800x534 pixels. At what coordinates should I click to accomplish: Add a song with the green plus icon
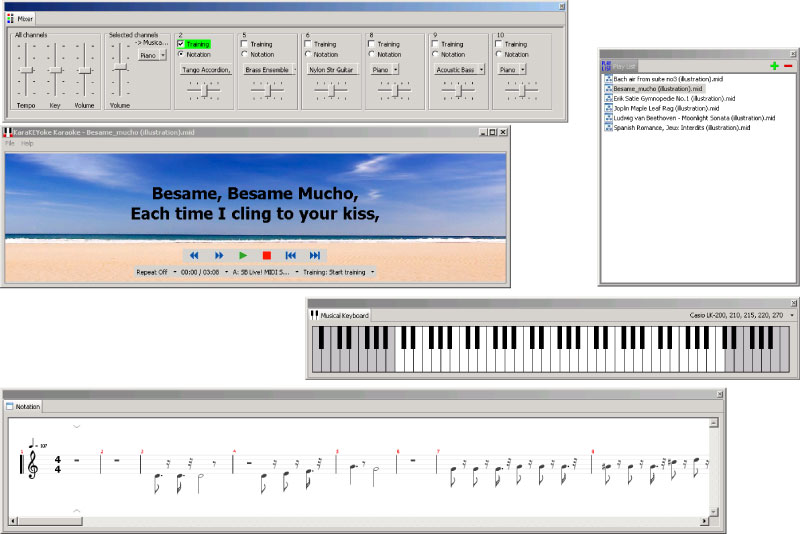pyautogui.click(x=774, y=66)
